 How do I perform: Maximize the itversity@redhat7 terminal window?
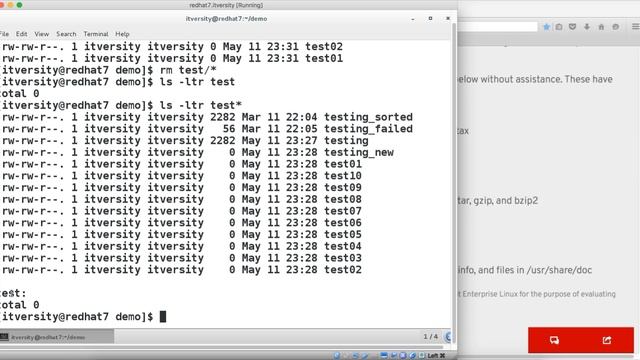430,18
